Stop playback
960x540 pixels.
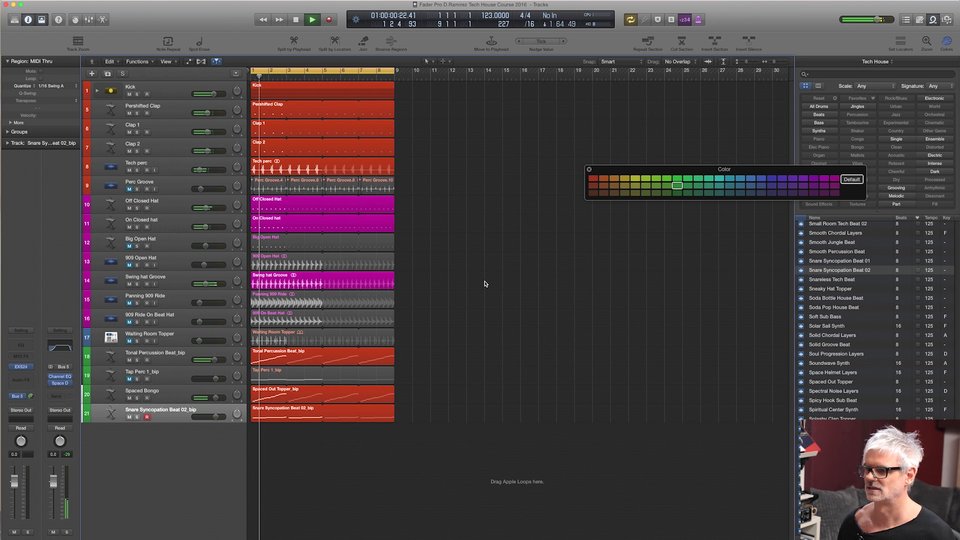(296, 20)
